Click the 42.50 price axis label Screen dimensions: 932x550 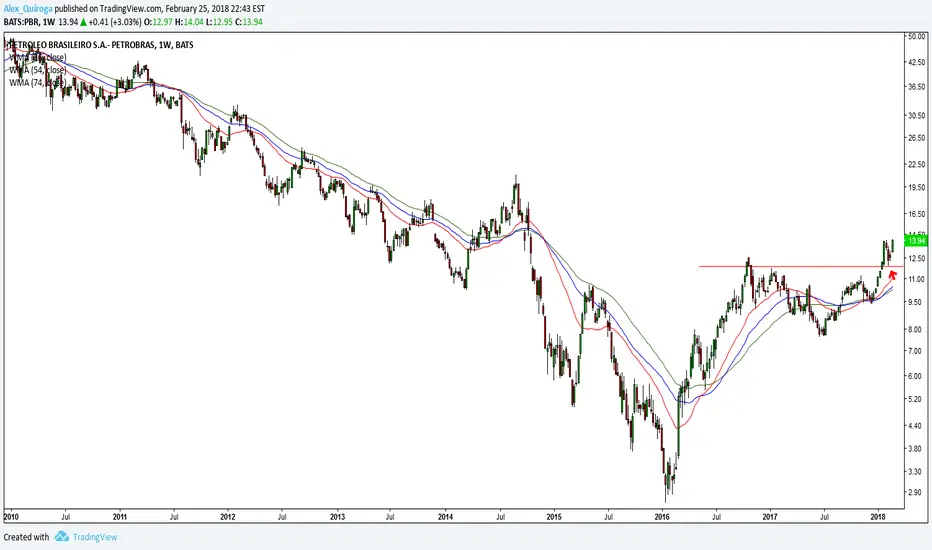tap(917, 62)
